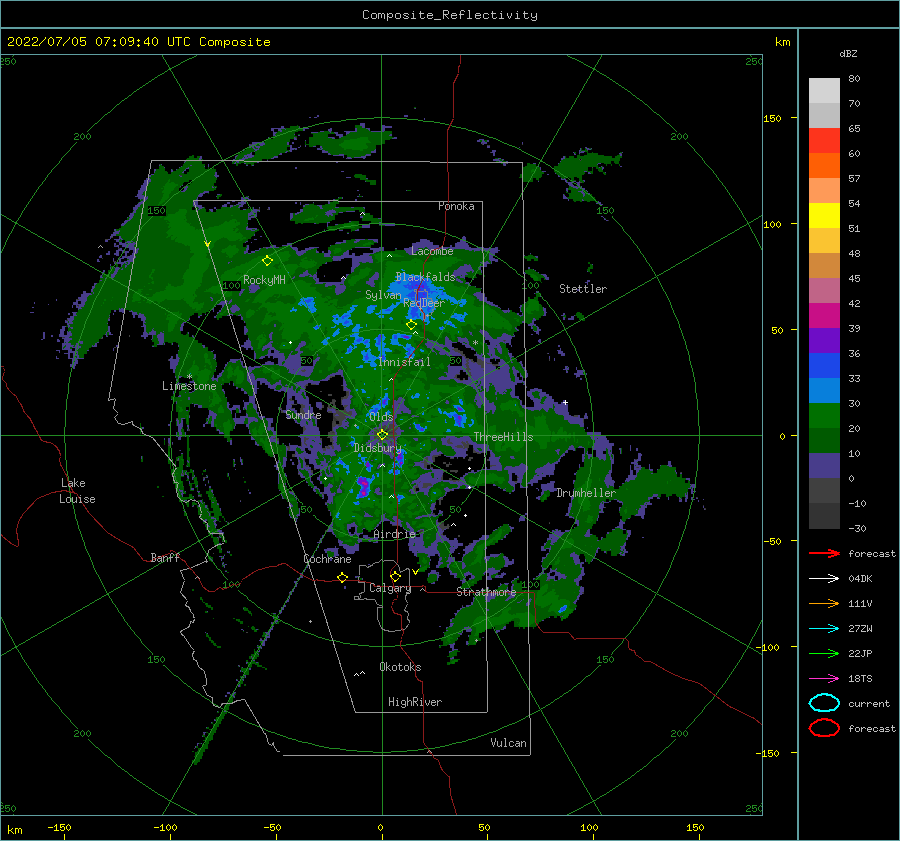The image size is (900, 841).
Task: Click the cyan 'current' ellipse legend icon
Action: click(x=824, y=703)
